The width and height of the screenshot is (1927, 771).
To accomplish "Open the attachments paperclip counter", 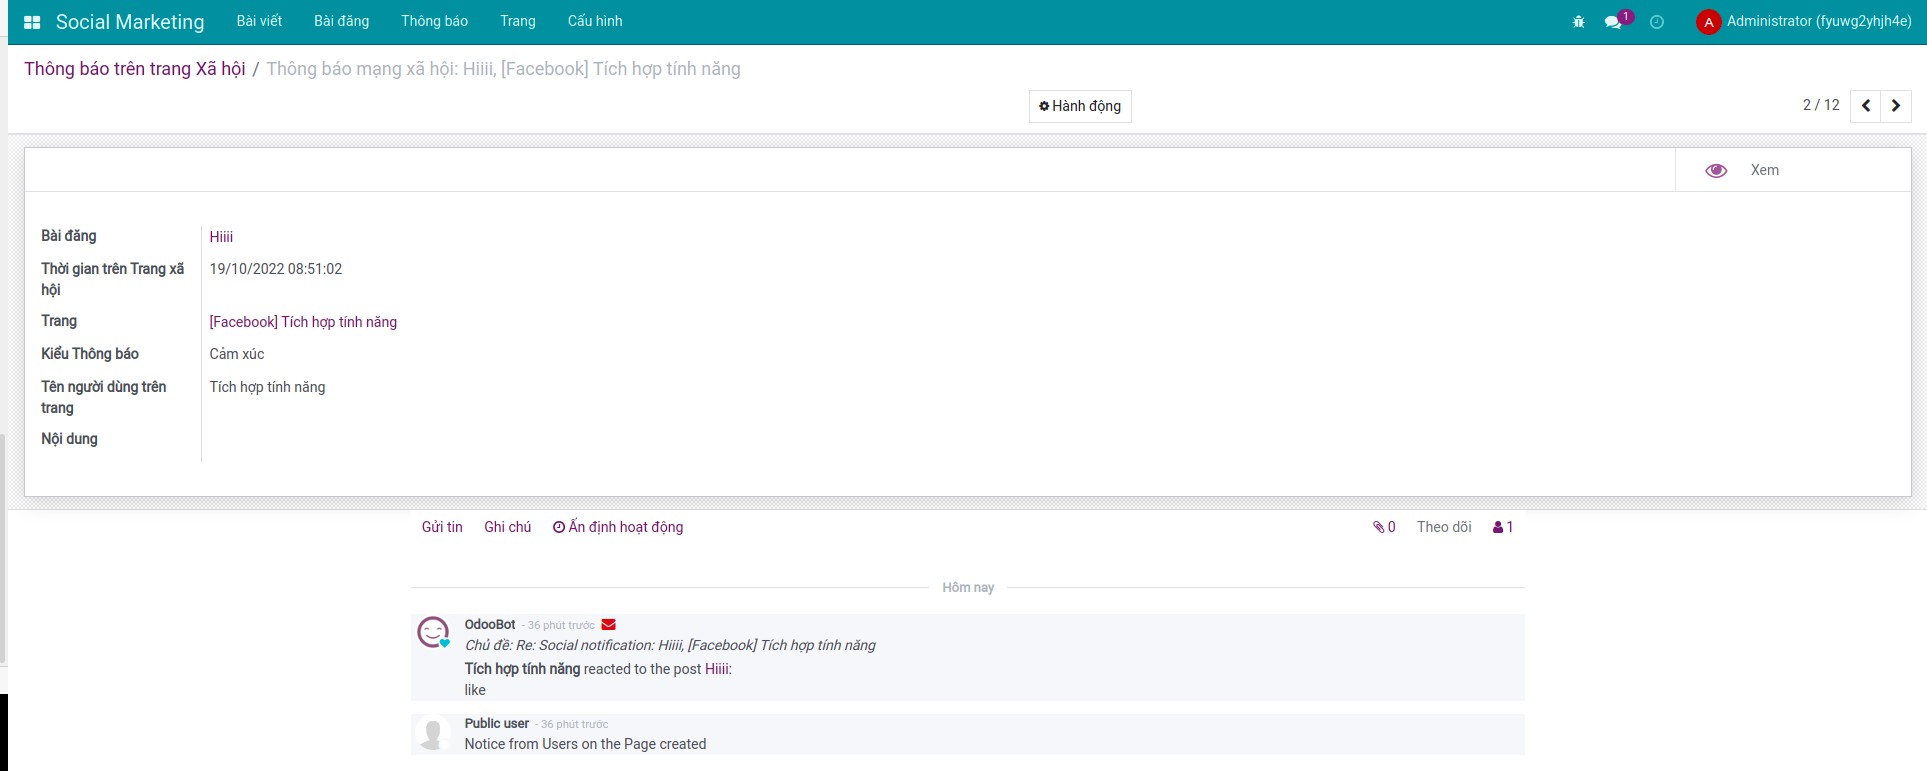I will (x=1384, y=527).
